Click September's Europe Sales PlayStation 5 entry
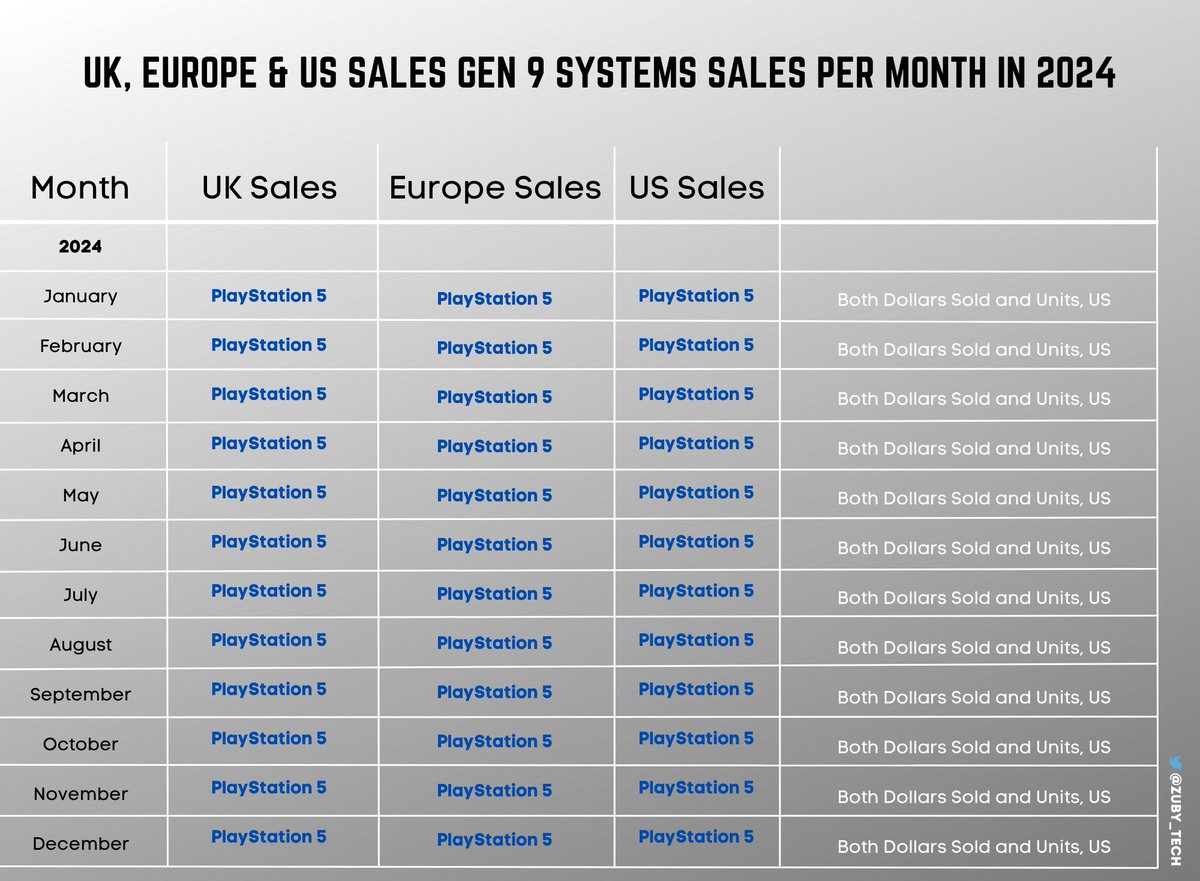This screenshot has width=1200, height=881. [x=494, y=692]
